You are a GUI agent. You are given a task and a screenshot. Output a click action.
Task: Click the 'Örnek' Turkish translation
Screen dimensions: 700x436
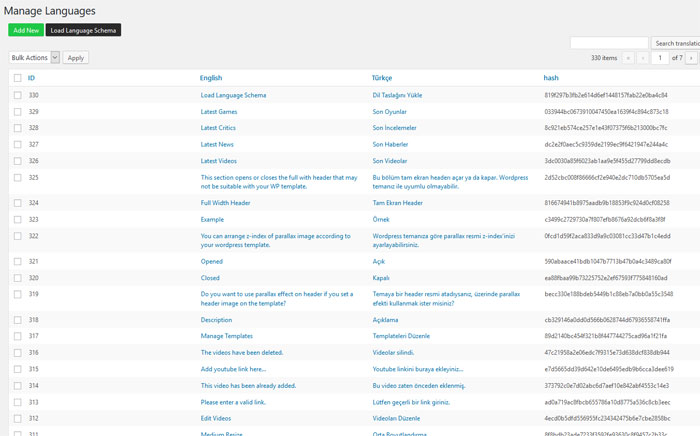(381, 220)
